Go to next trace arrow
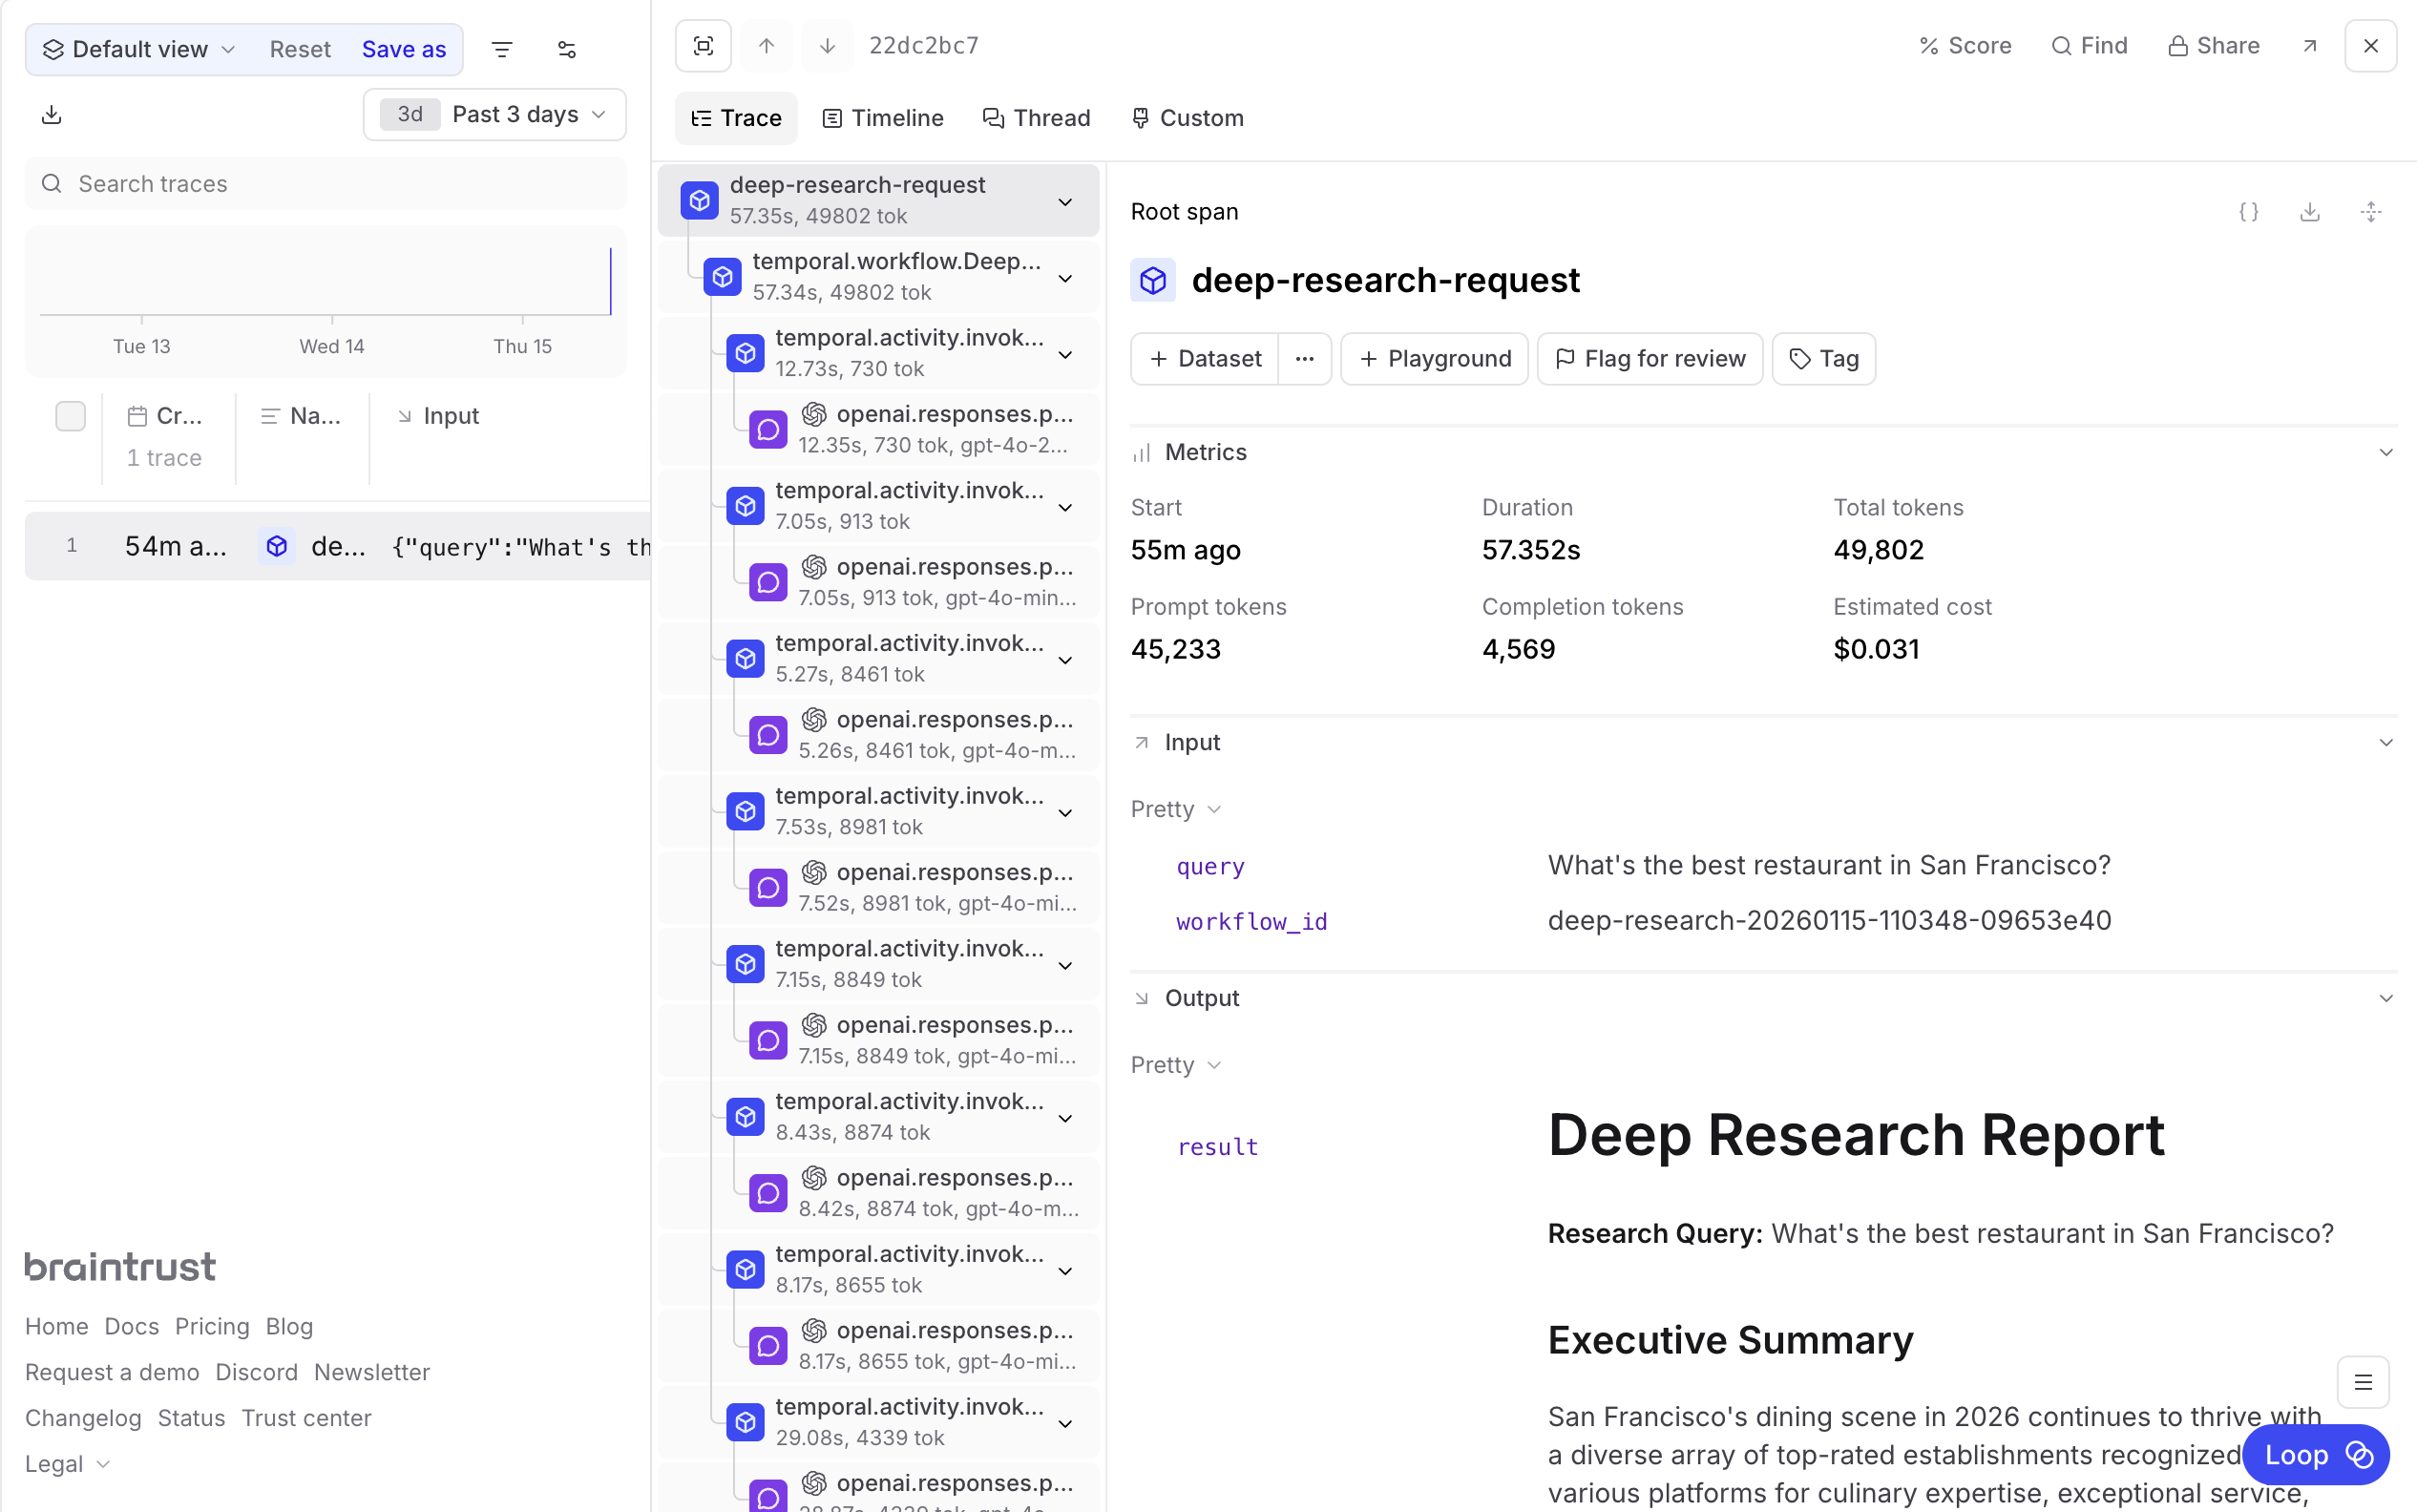 click(827, 46)
